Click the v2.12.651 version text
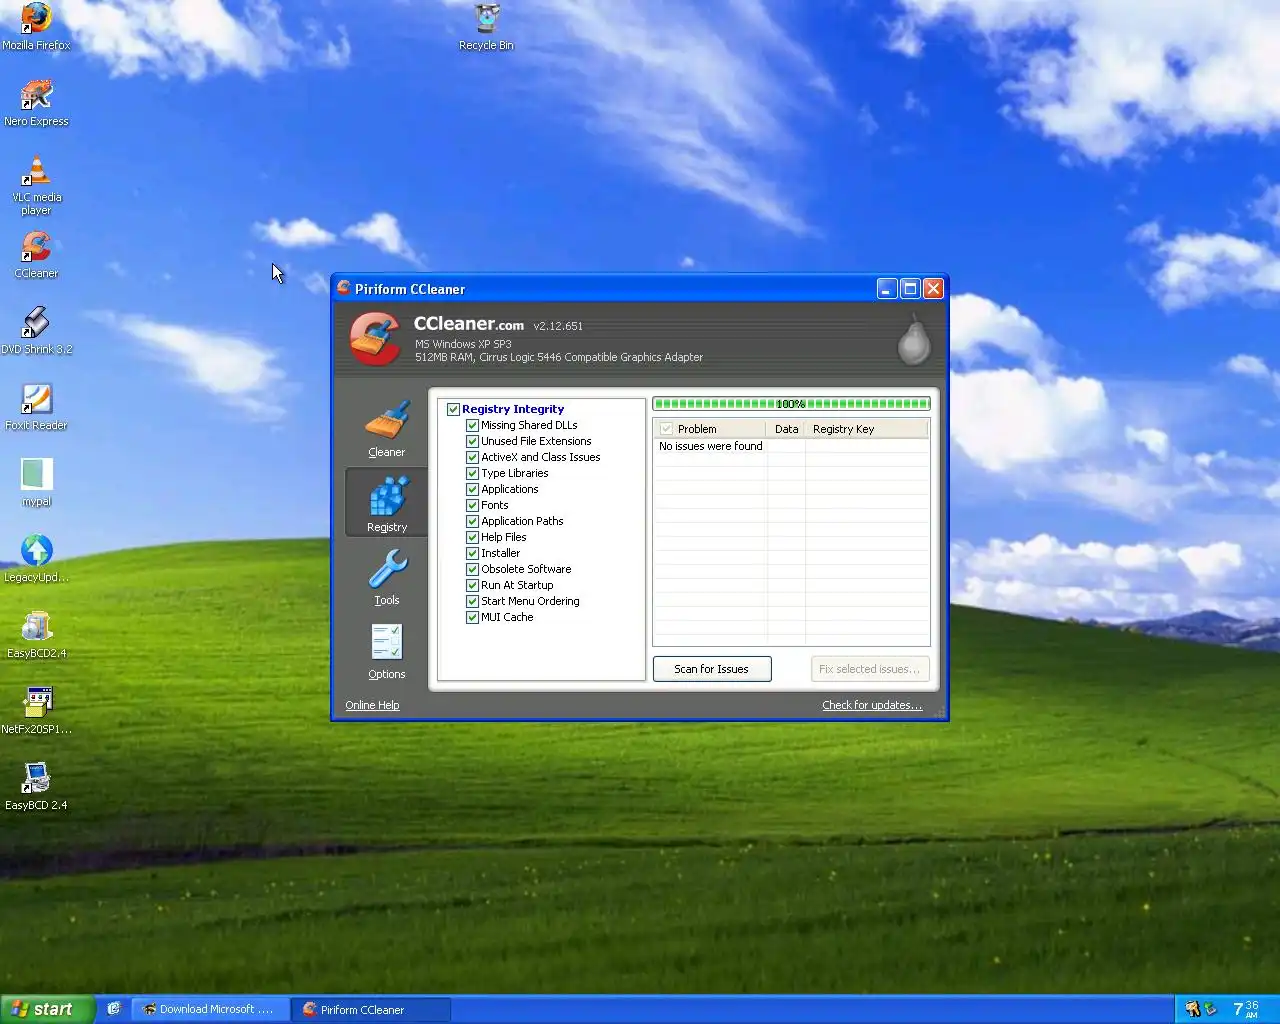This screenshot has height=1024, width=1280. tap(558, 326)
